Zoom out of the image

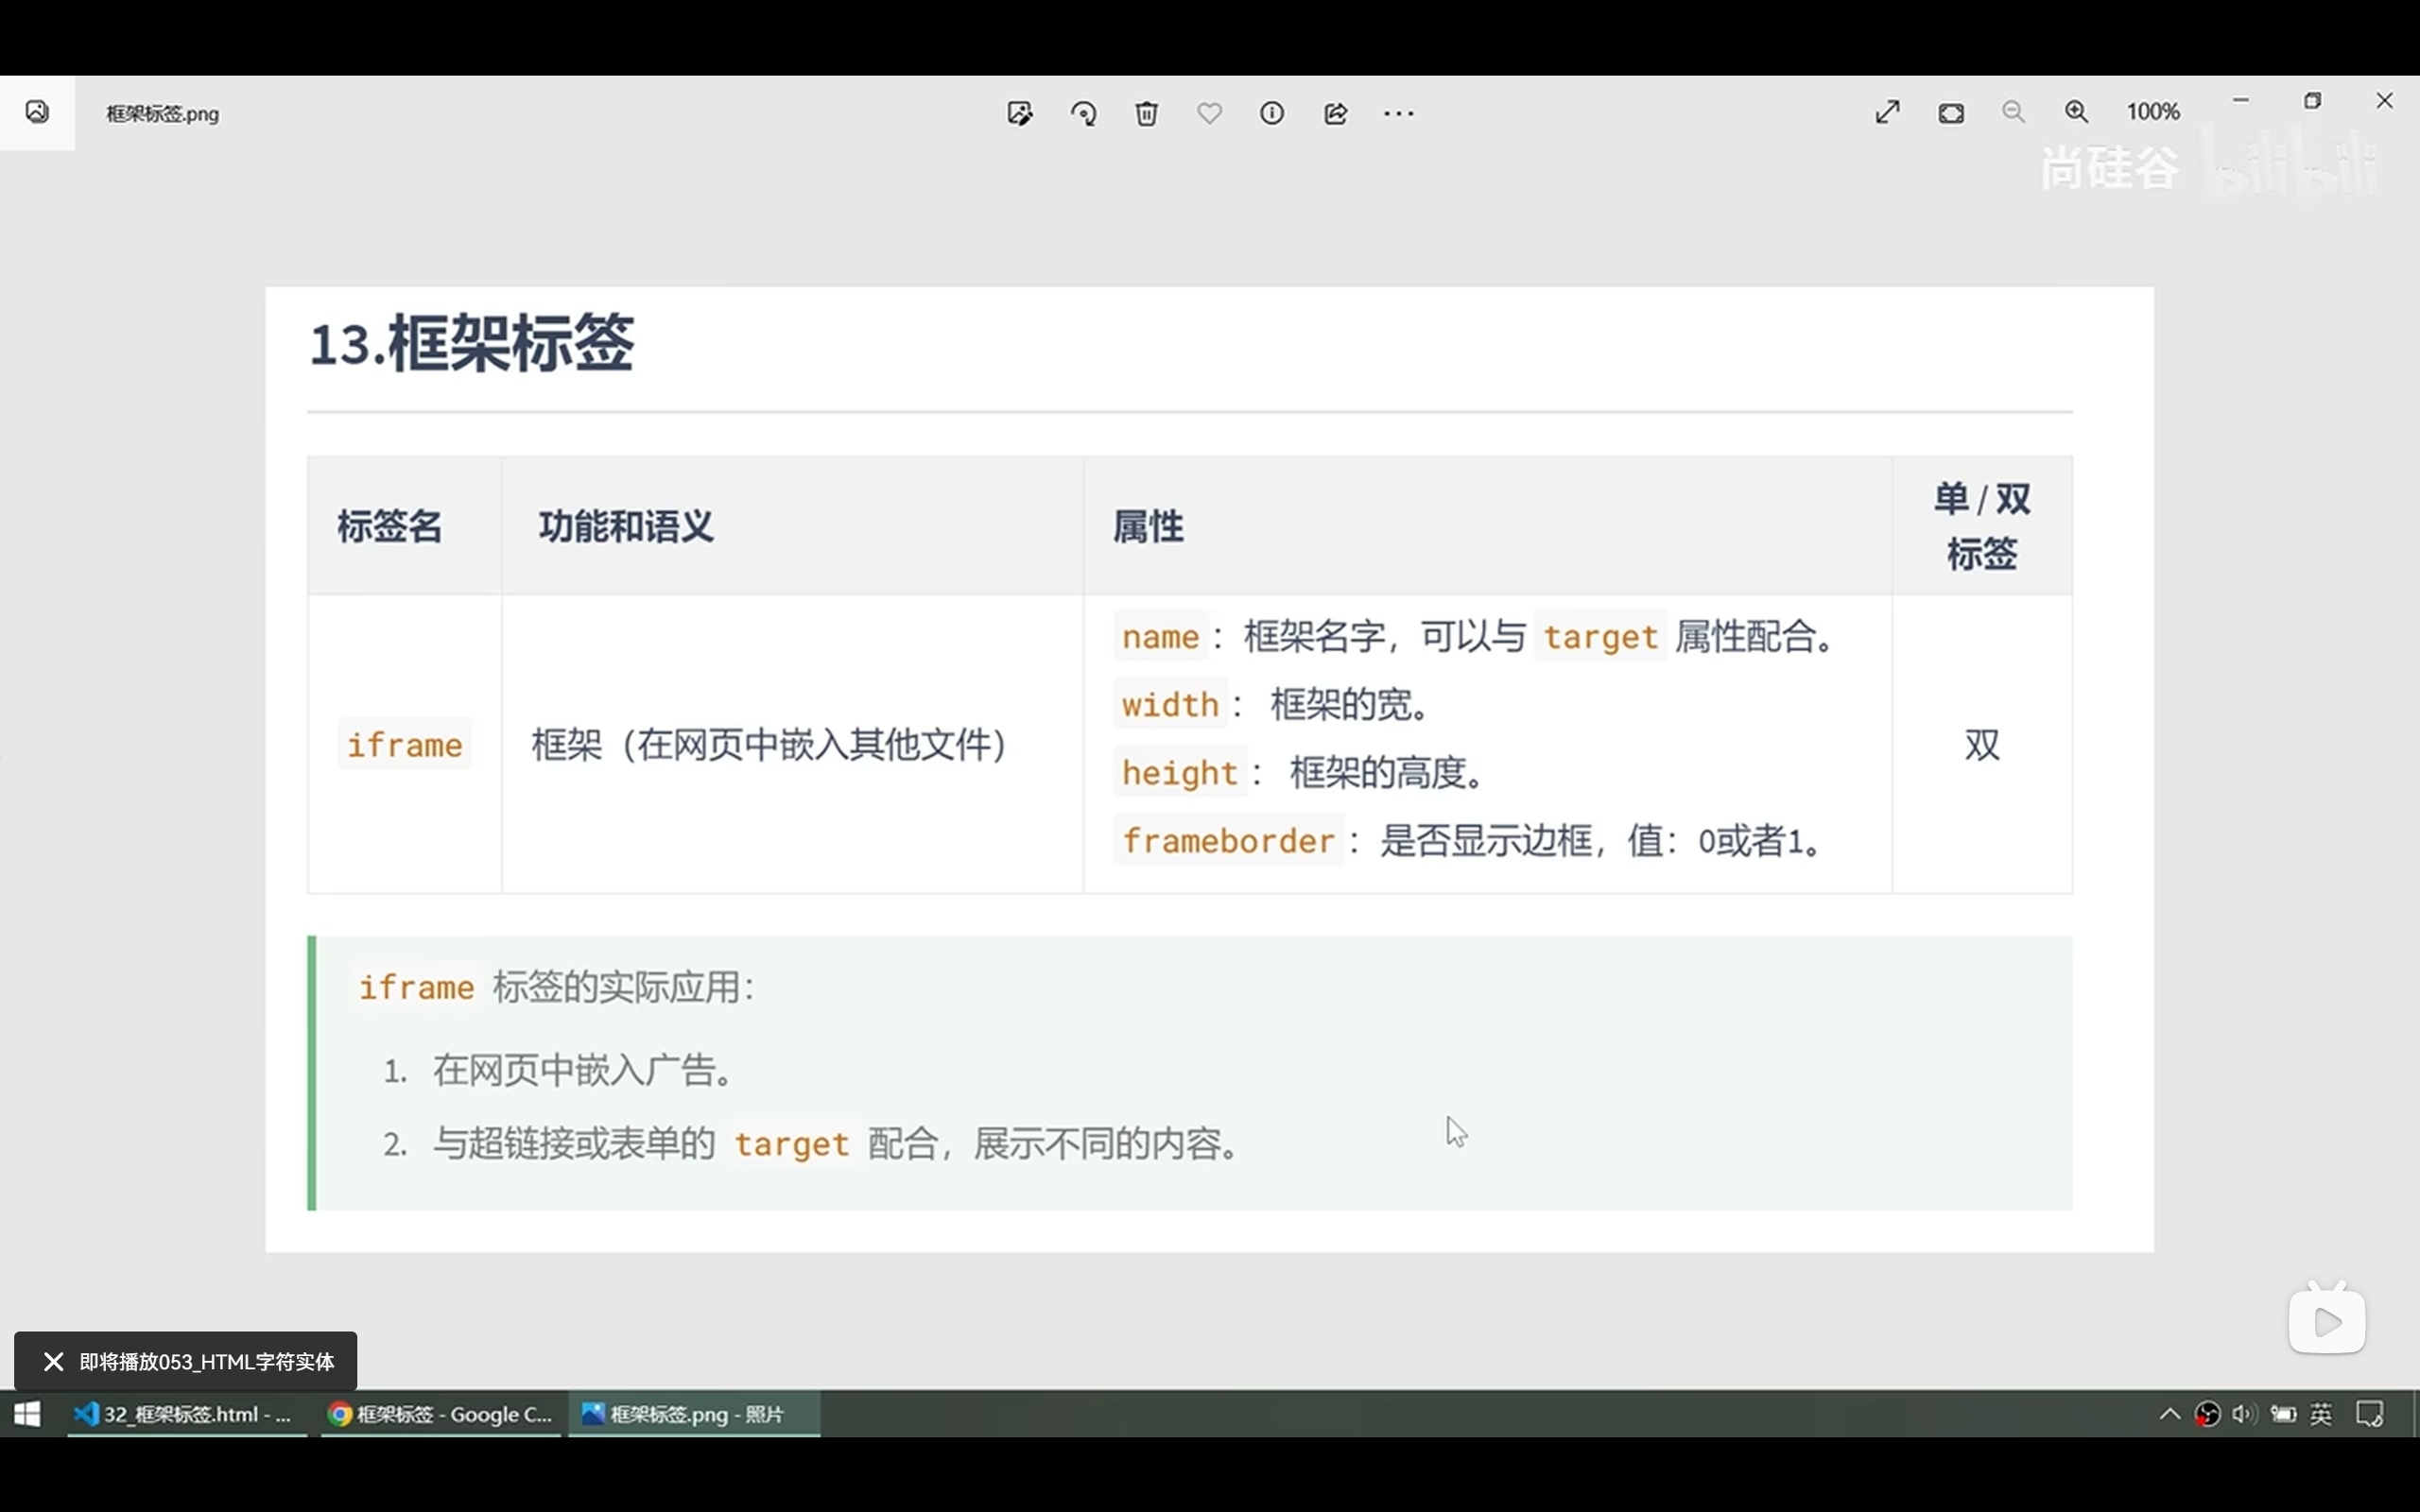coord(2013,111)
